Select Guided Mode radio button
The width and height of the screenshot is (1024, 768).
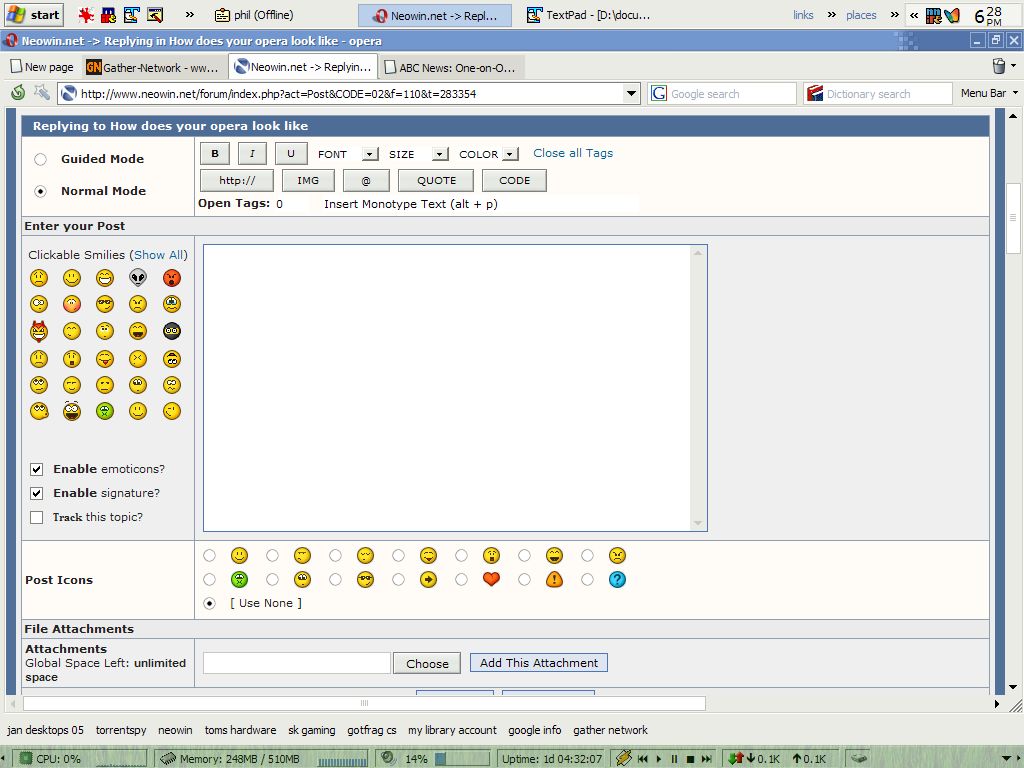(x=40, y=159)
